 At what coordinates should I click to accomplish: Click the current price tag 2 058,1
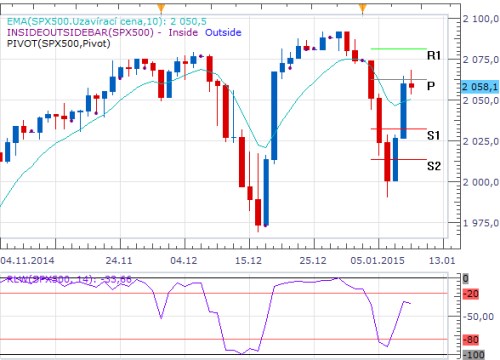point(480,87)
